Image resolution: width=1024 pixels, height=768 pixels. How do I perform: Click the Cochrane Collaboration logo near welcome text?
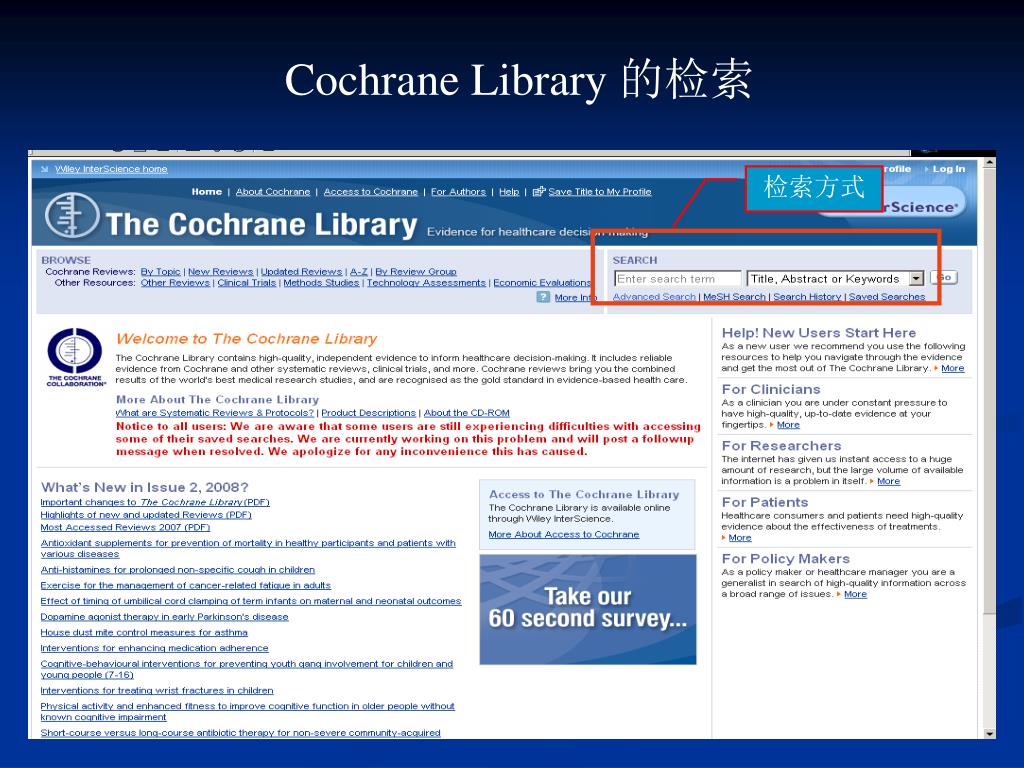click(75, 357)
